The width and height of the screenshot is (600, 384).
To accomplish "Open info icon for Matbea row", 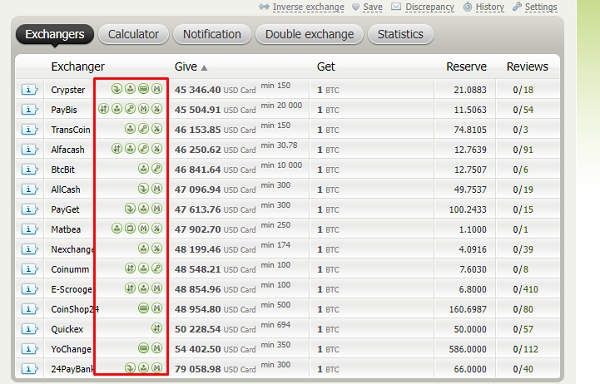I will click(x=29, y=229).
